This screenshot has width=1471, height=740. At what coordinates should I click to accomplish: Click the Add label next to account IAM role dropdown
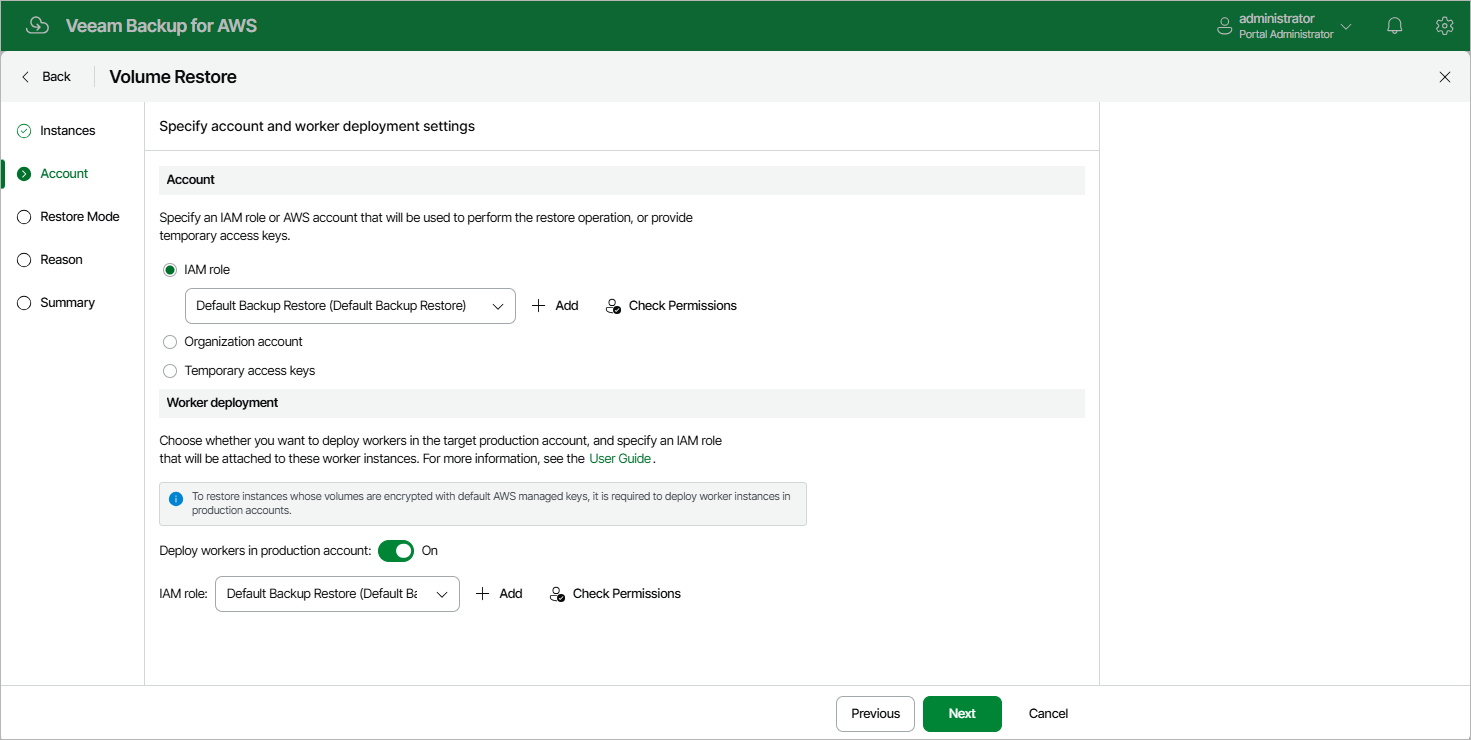[x=567, y=306]
